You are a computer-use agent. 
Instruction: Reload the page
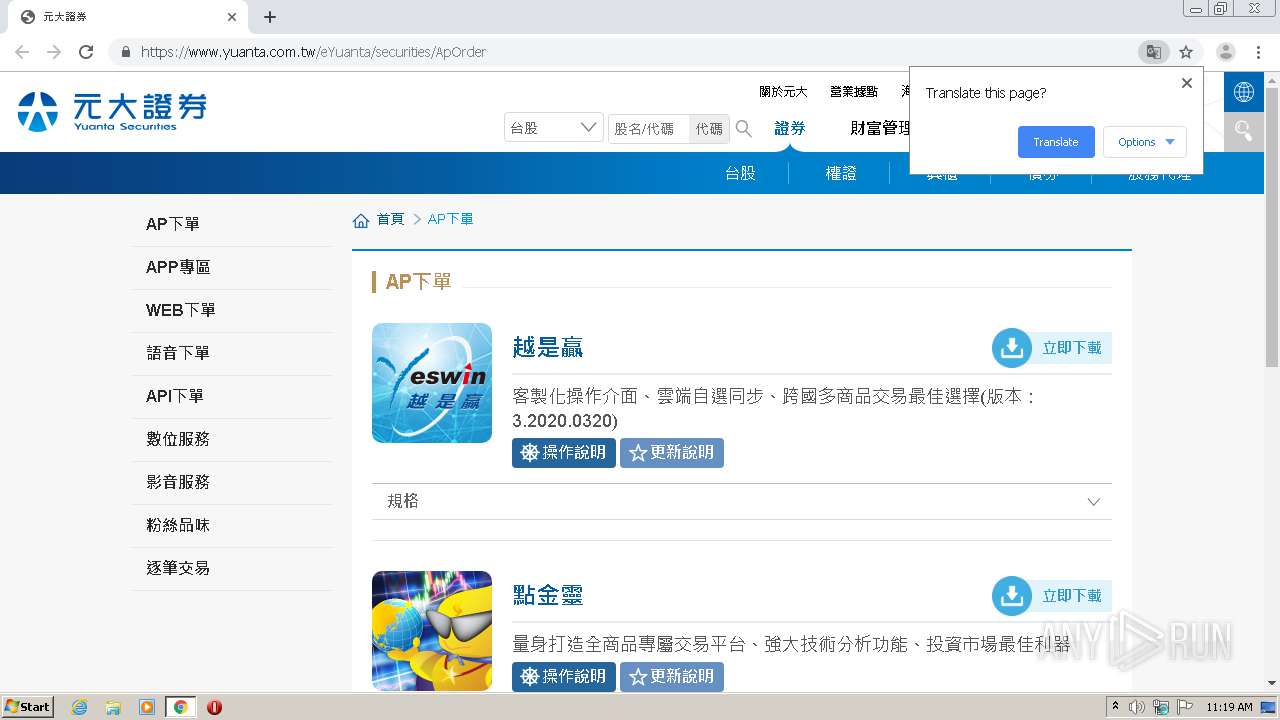tap(86, 52)
